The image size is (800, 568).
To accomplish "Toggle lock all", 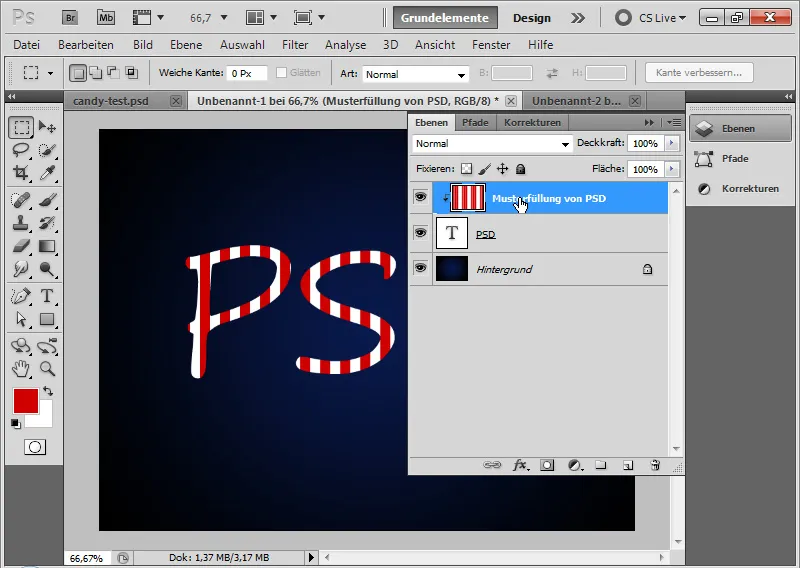I will pos(520,169).
